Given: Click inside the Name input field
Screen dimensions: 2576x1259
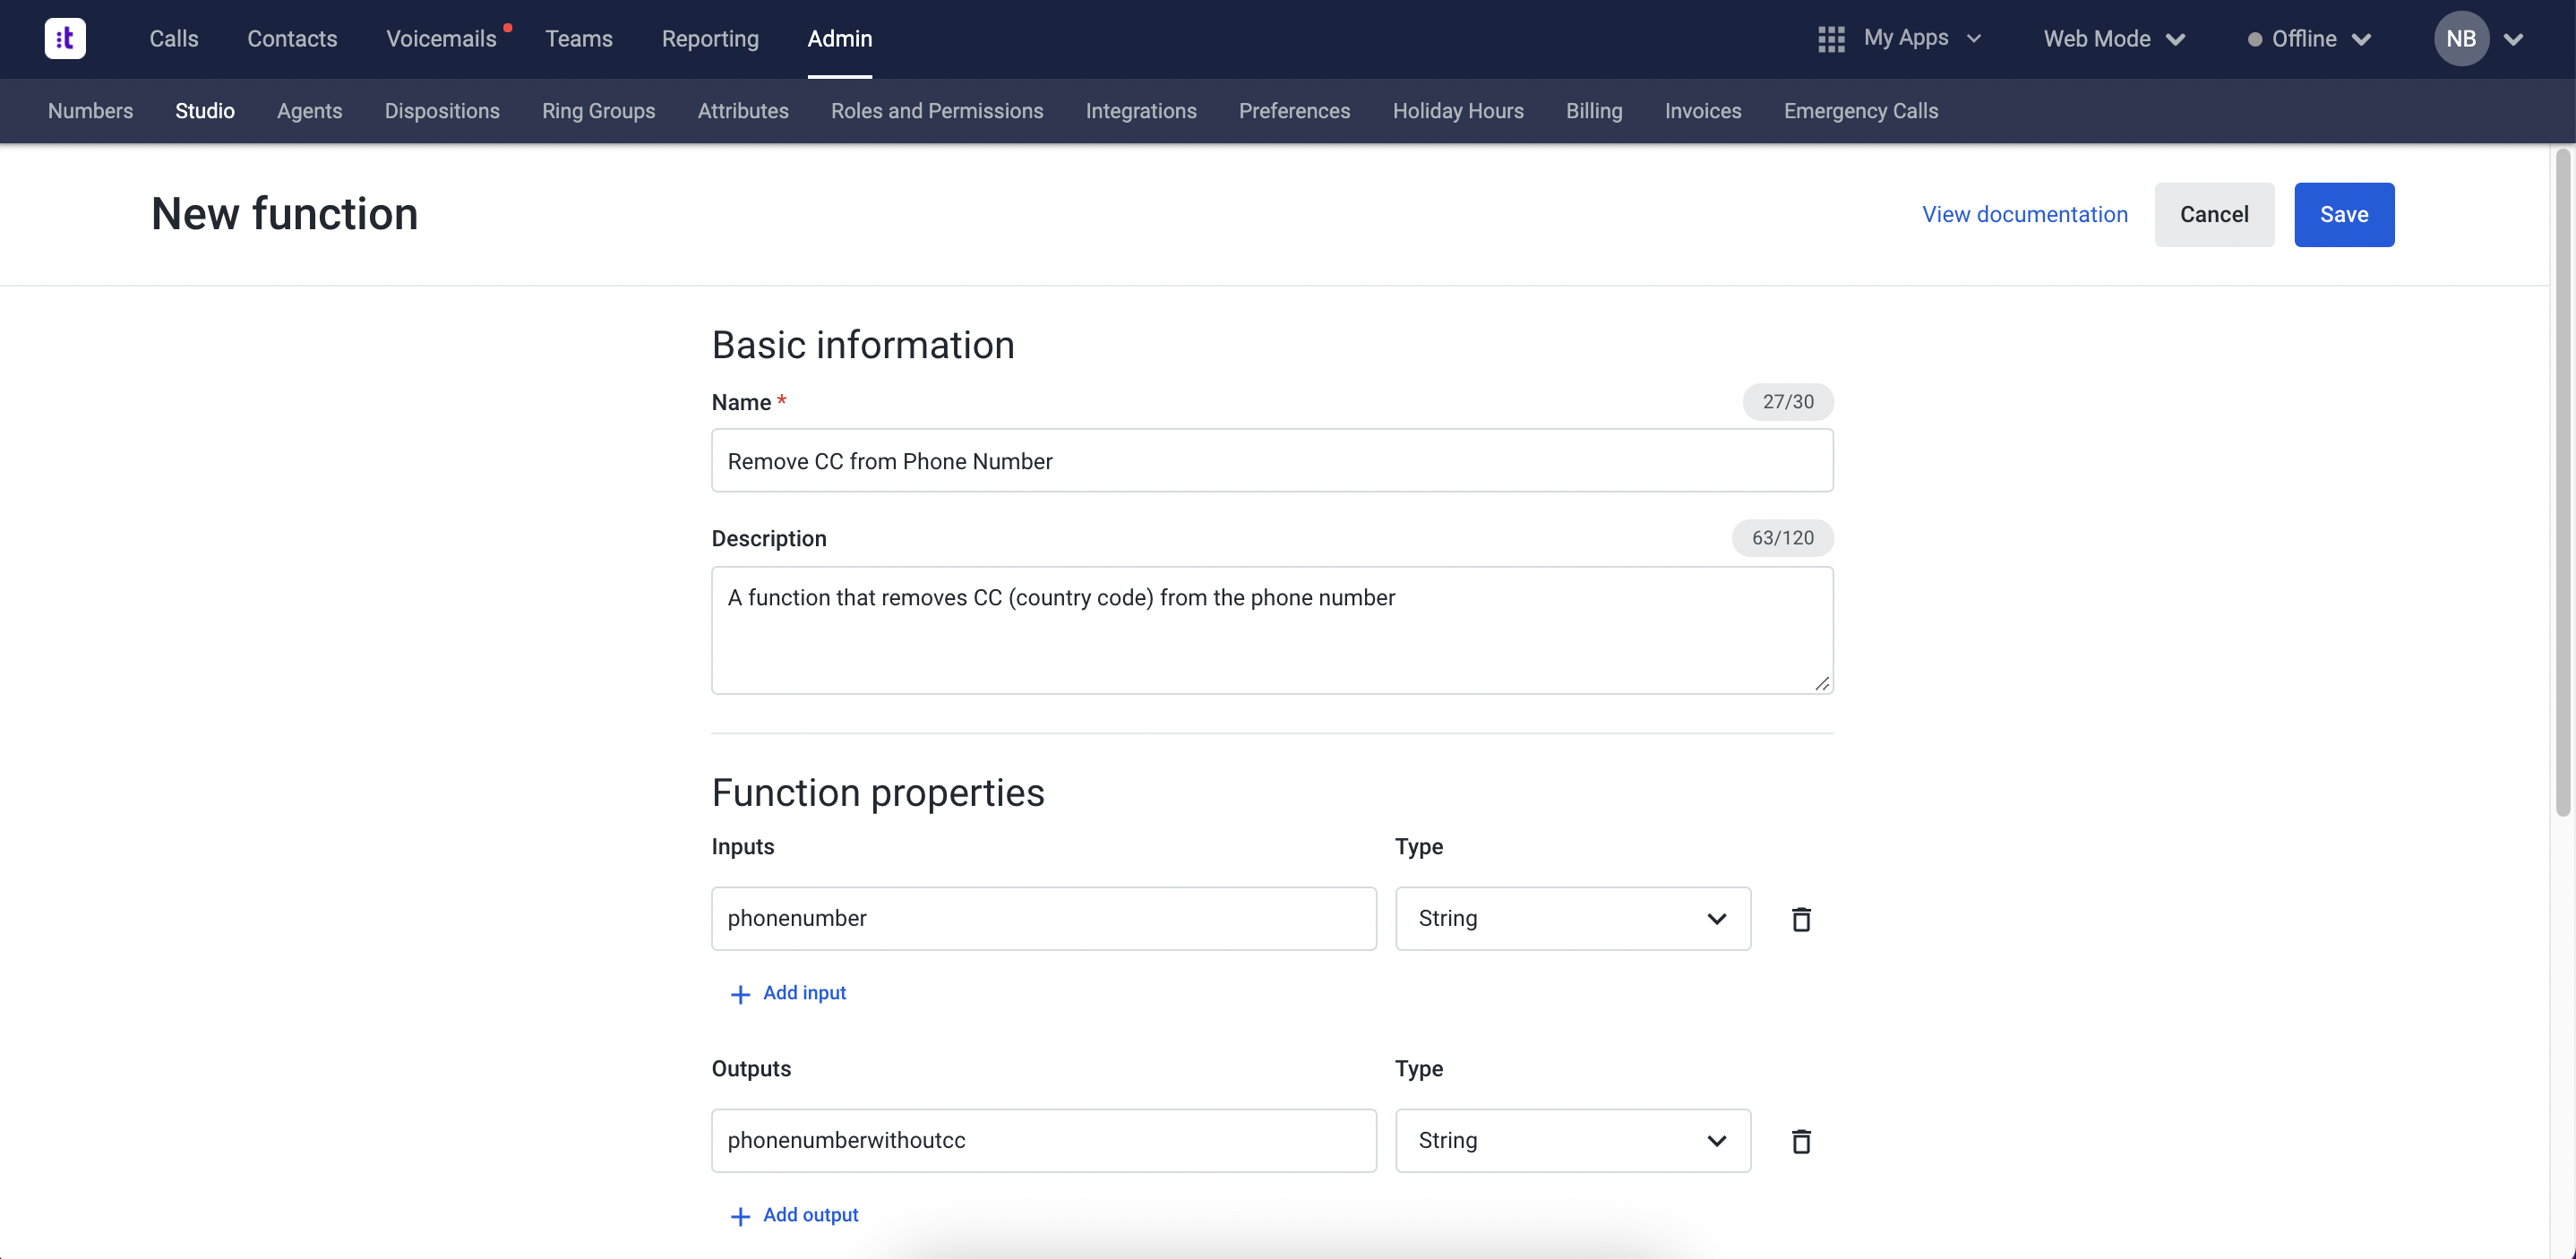Looking at the screenshot, I should [x=1270, y=461].
